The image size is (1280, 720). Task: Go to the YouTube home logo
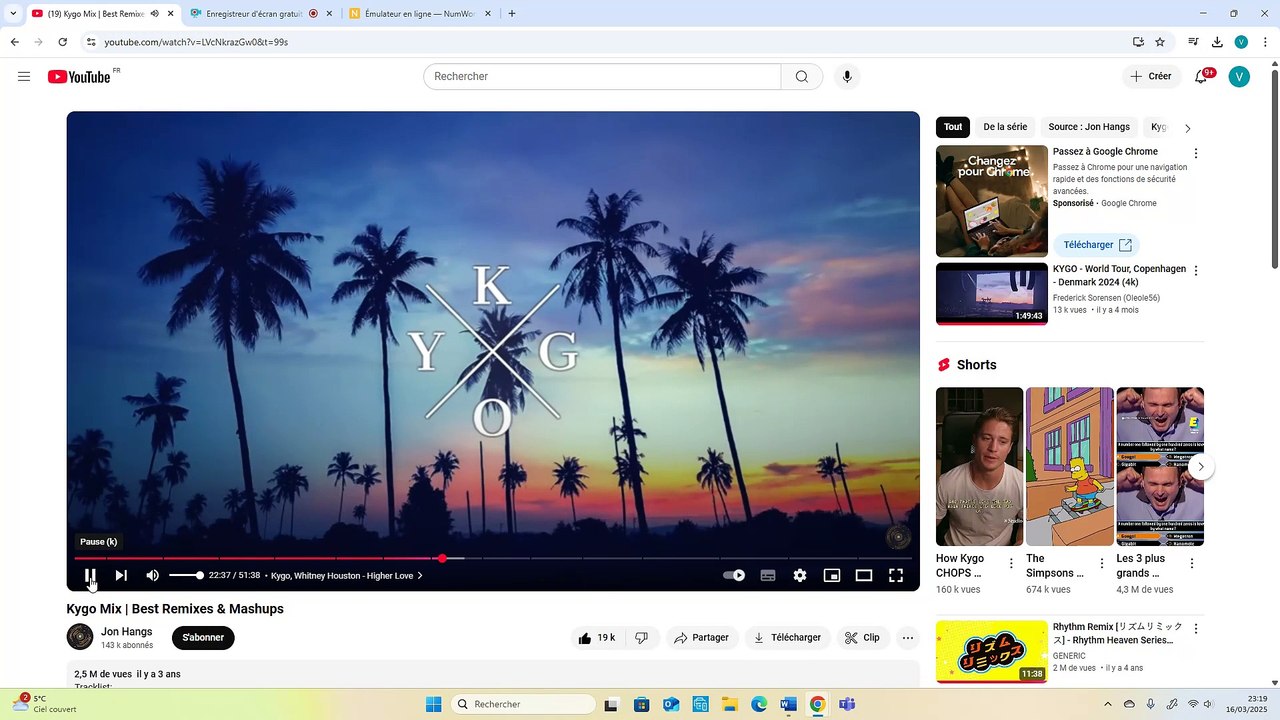80,77
